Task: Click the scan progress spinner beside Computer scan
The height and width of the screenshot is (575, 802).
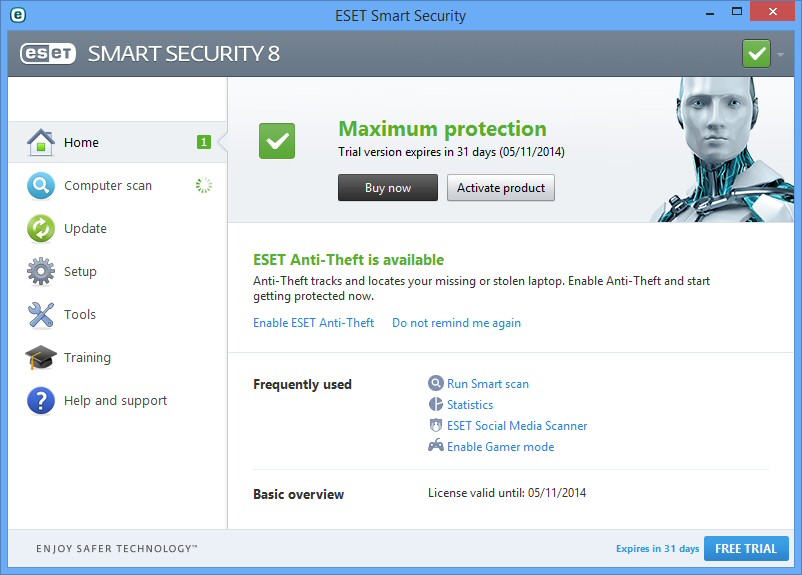Action: click(204, 185)
